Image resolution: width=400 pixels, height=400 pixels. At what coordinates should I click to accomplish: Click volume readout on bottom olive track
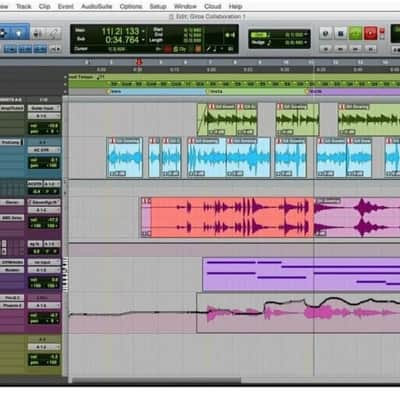(x=44, y=357)
